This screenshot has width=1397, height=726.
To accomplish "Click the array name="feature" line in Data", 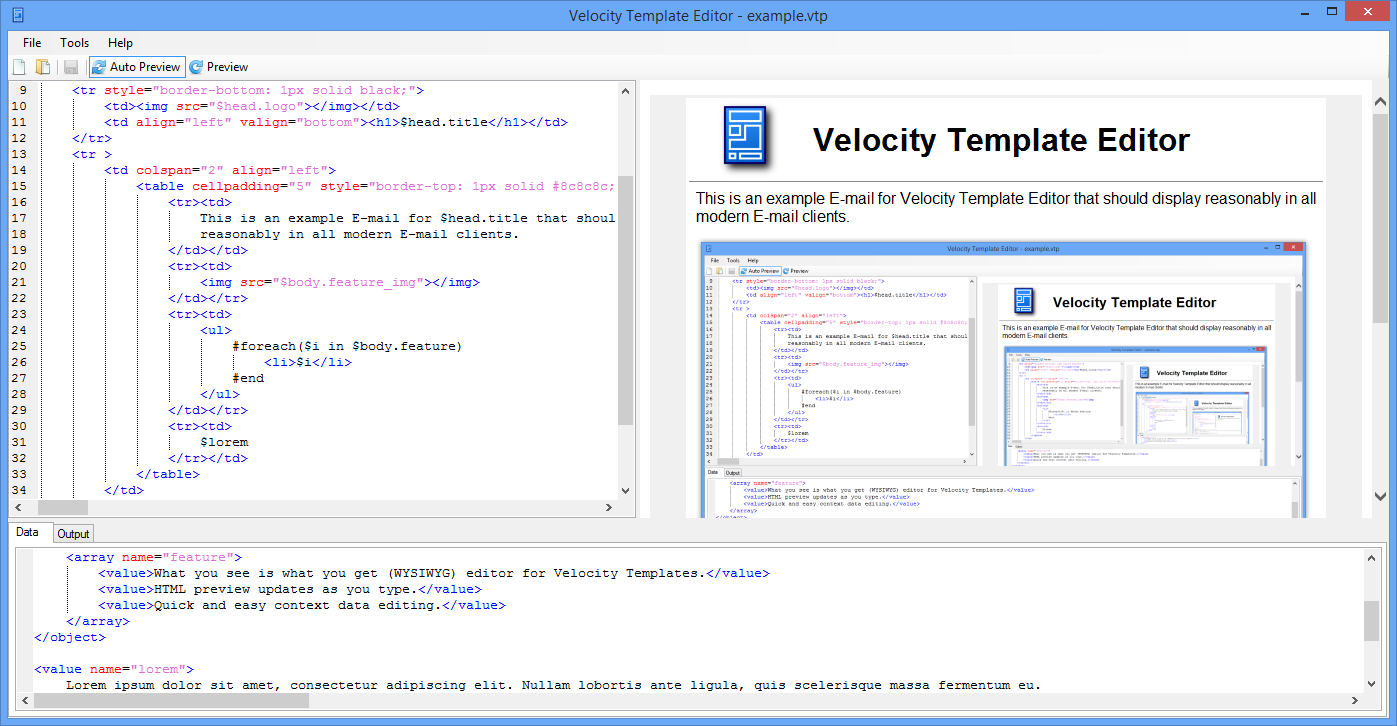I will 154,557.
